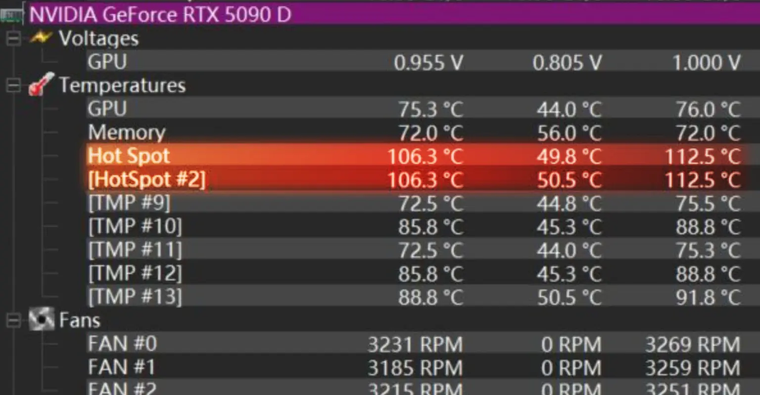Screen dimensions: 760x395
Task: Click the 0.955 V GPU voltage value
Action: pyautogui.click(x=428, y=63)
